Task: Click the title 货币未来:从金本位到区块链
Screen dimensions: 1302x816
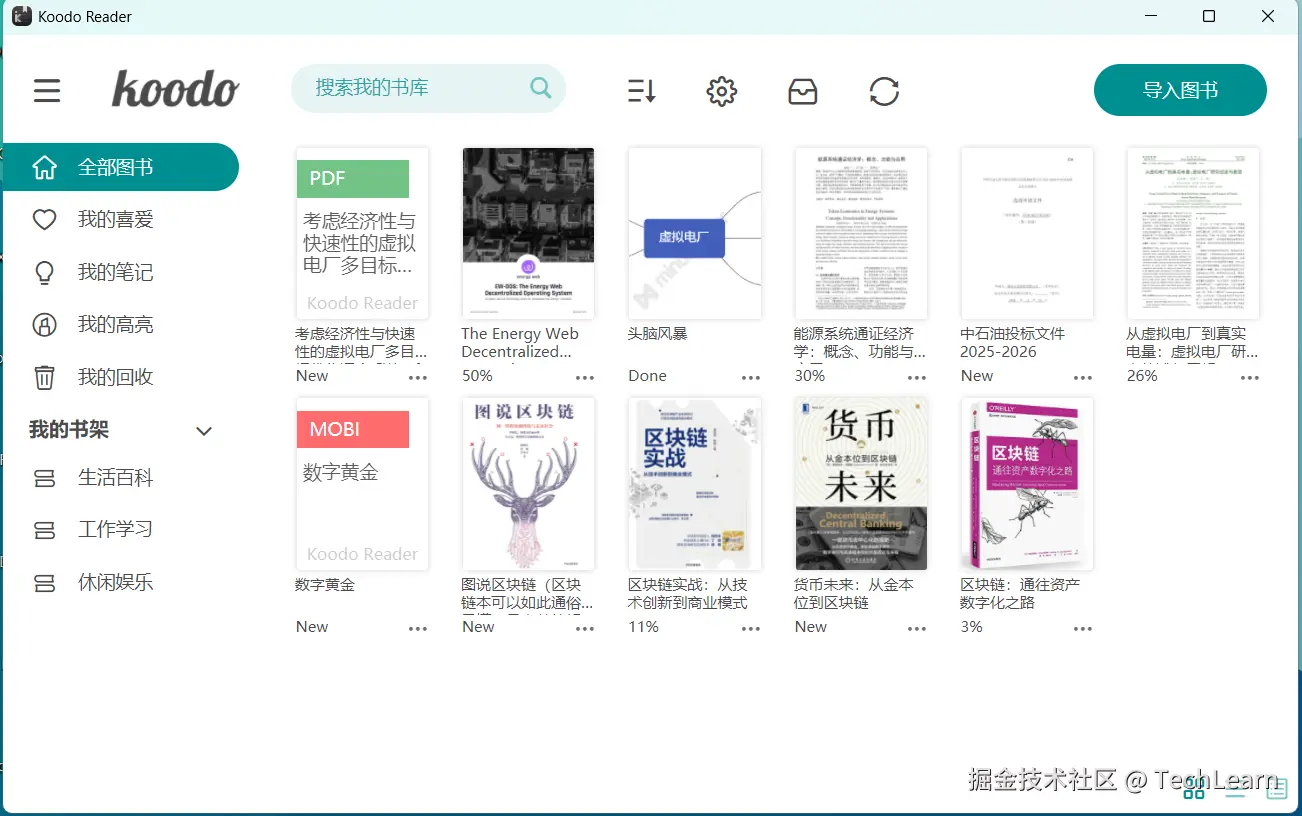Action: (854, 594)
